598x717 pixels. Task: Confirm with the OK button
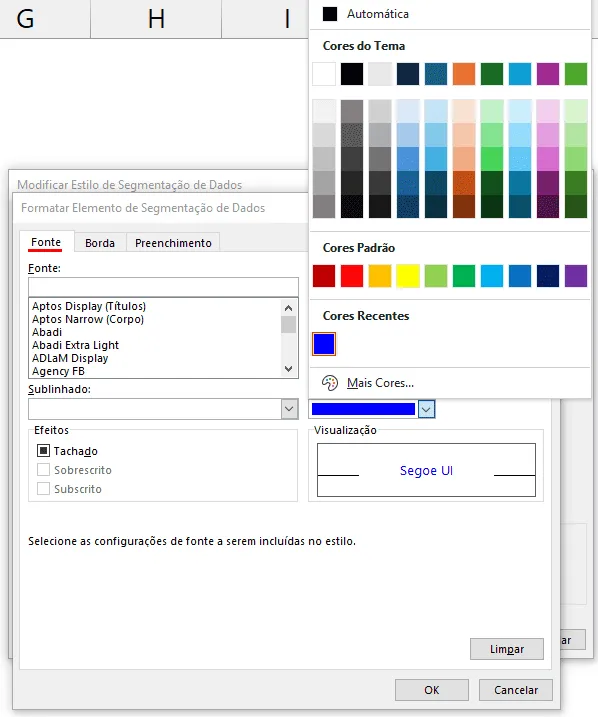pyautogui.click(x=432, y=690)
